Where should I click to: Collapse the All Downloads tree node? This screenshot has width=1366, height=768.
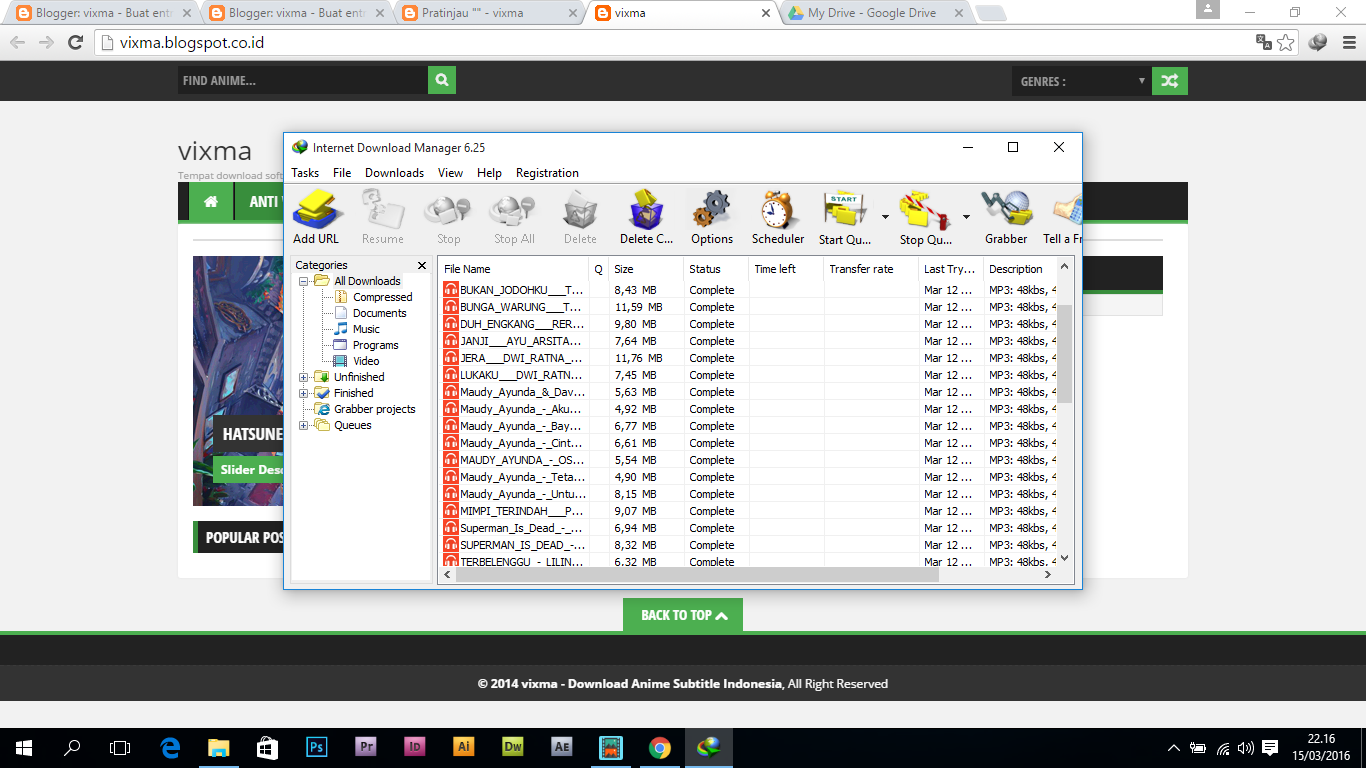coord(304,281)
